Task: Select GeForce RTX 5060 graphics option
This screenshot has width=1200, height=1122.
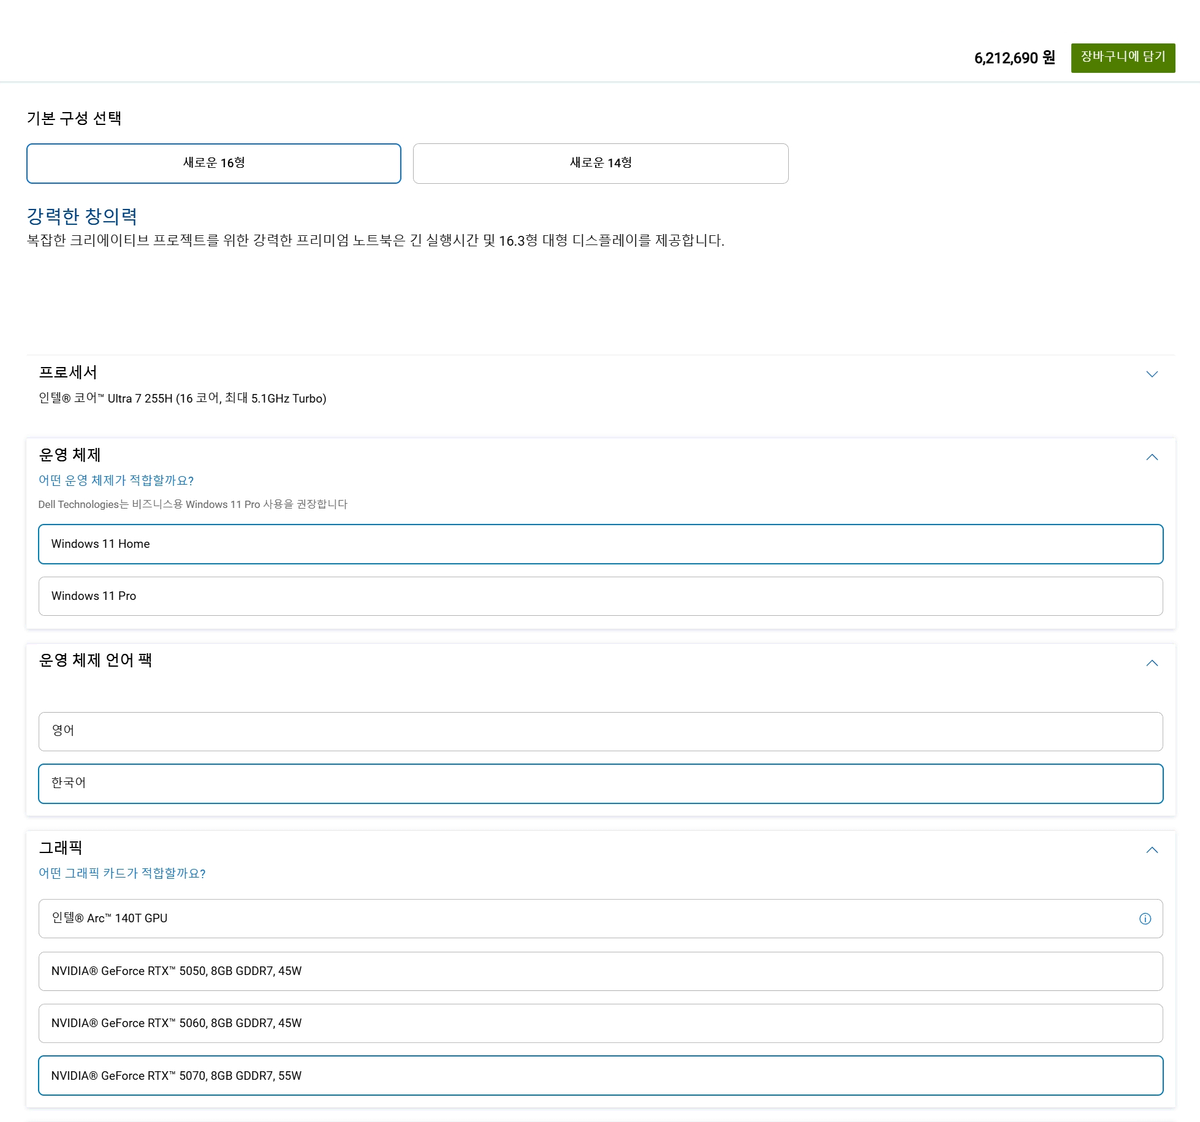Action: coord(601,1023)
